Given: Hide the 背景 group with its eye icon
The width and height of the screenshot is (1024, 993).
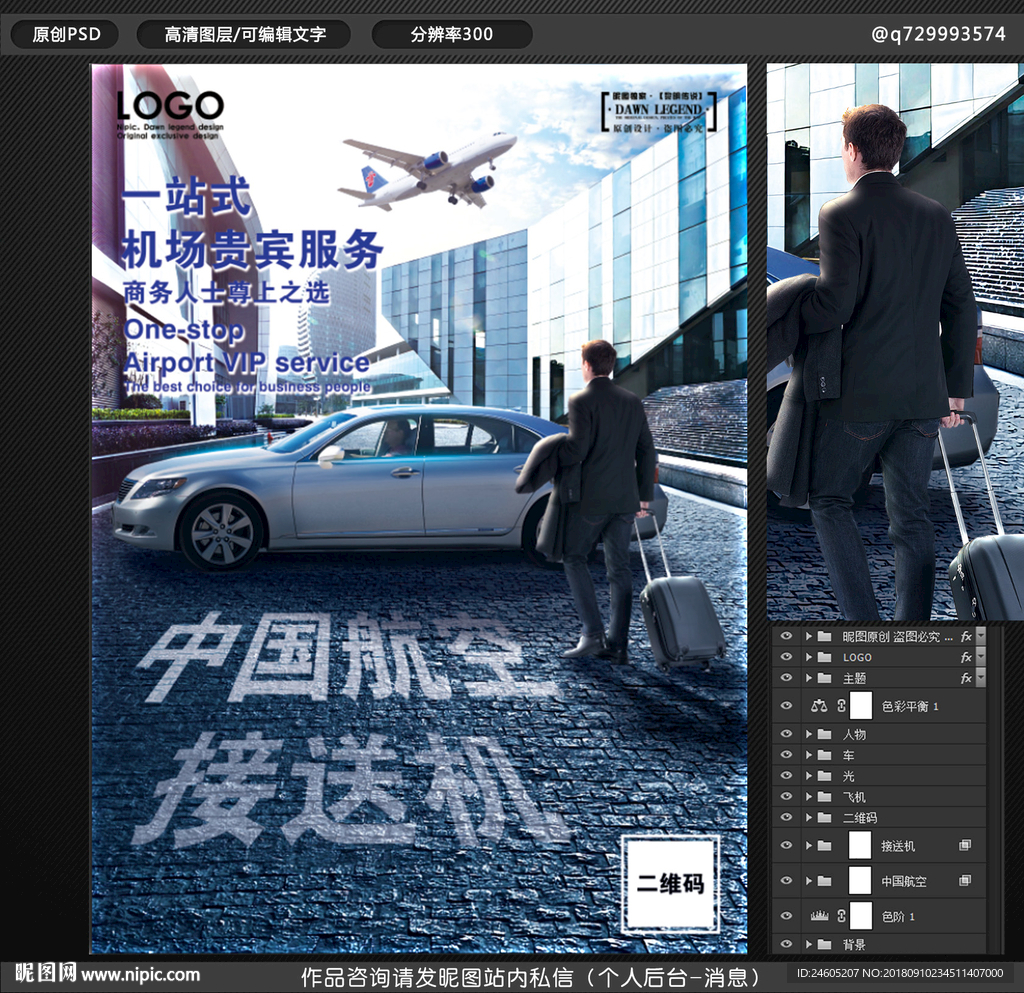Looking at the screenshot, I should point(786,944).
